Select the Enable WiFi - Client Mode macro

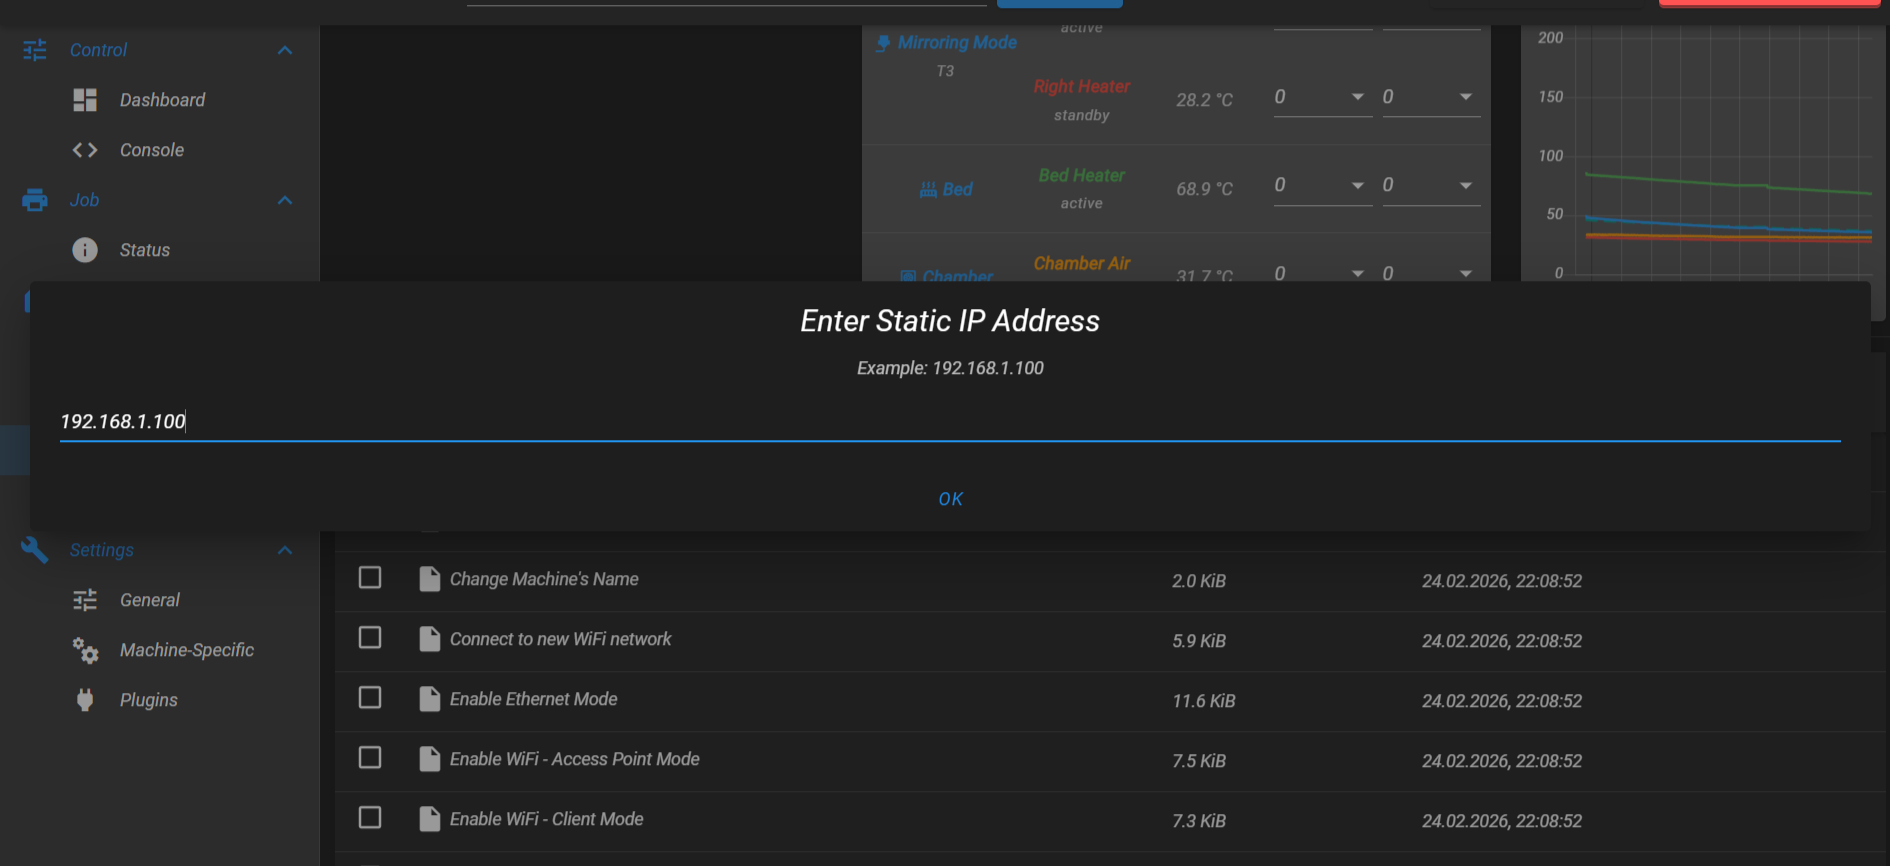point(547,819)
